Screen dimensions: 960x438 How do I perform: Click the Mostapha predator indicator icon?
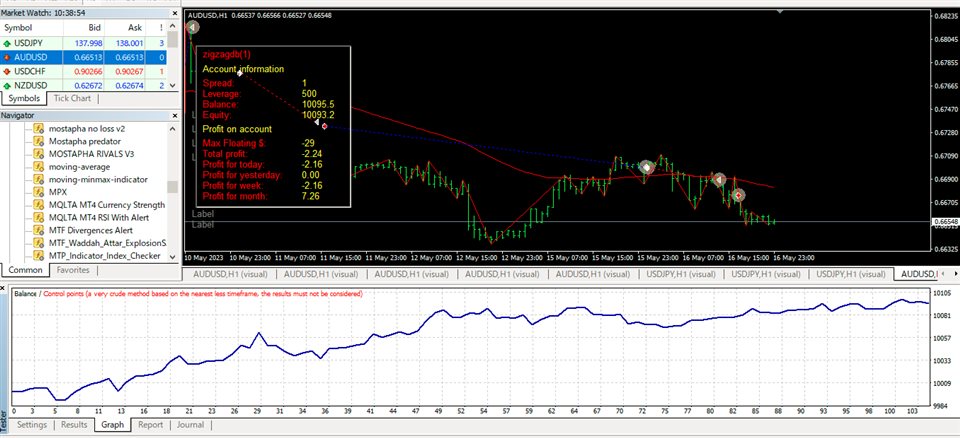pos(40,141)
